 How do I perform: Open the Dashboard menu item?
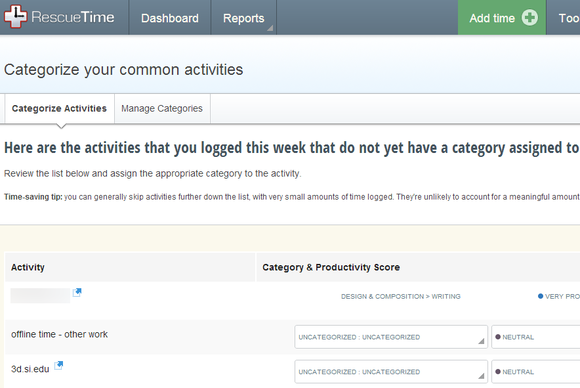170,18
